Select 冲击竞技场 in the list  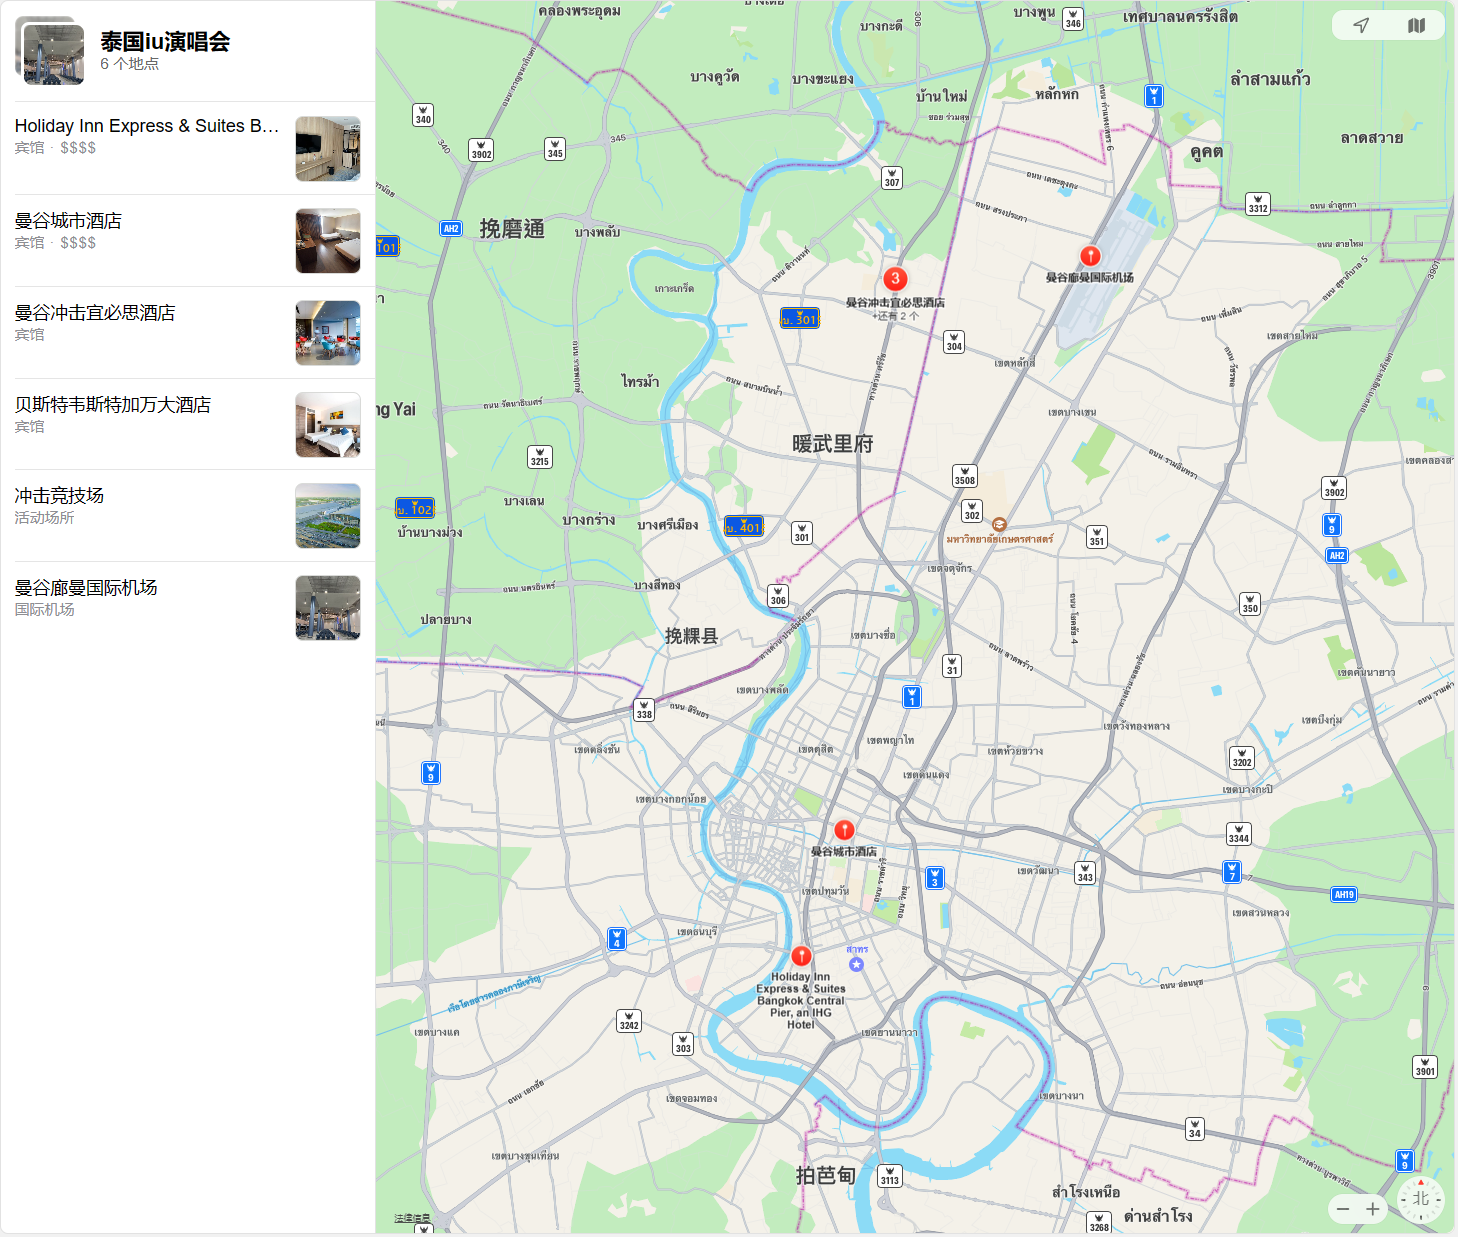[x=188, y=516]
